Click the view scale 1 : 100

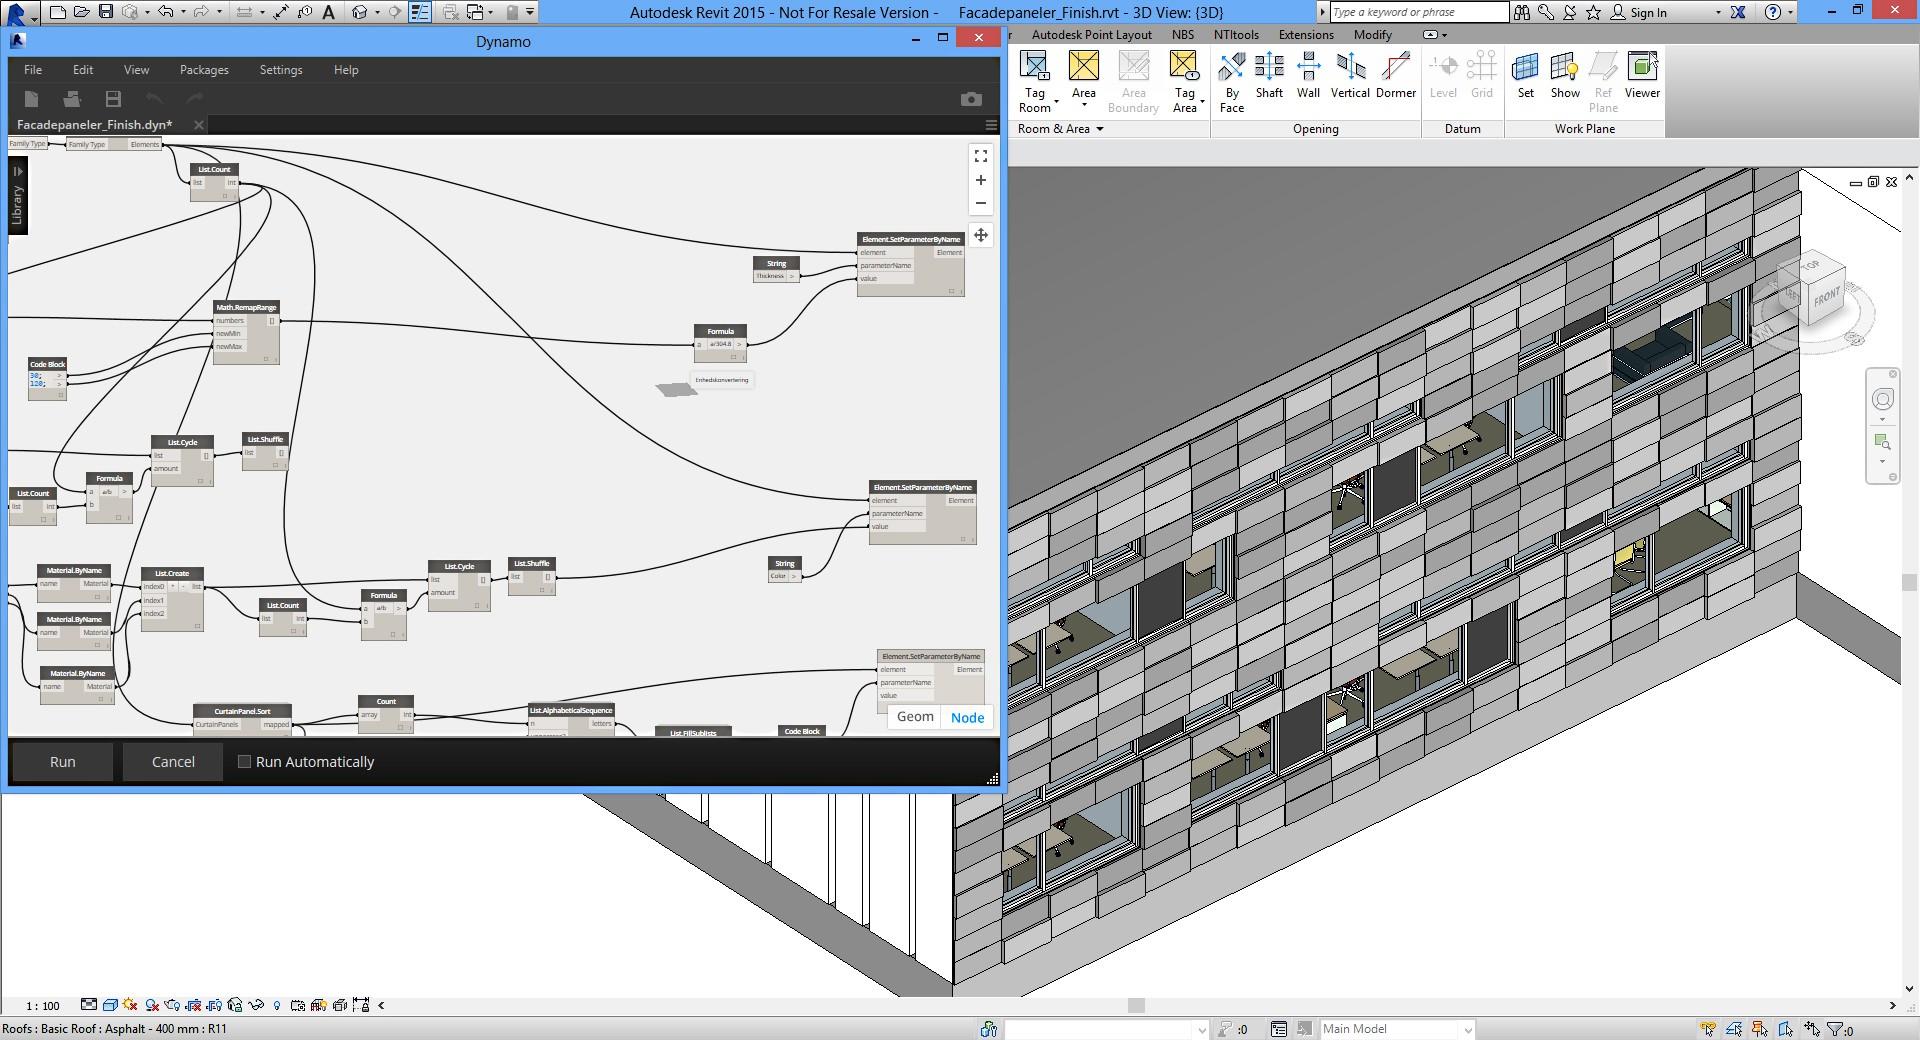43,1005
